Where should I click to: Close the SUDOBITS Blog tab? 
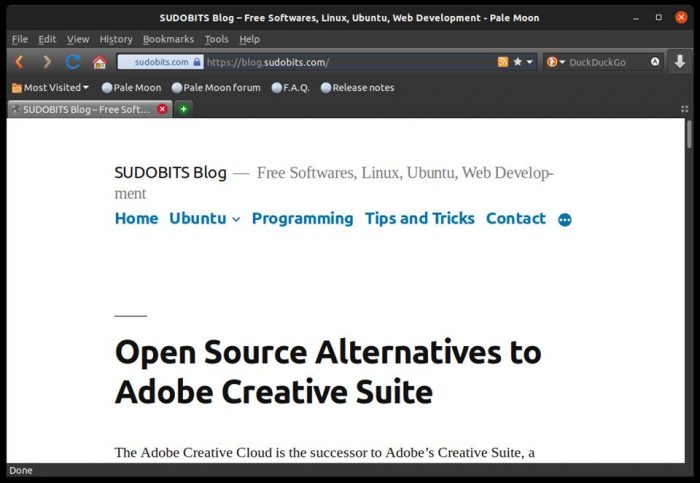tap(162, 109)
